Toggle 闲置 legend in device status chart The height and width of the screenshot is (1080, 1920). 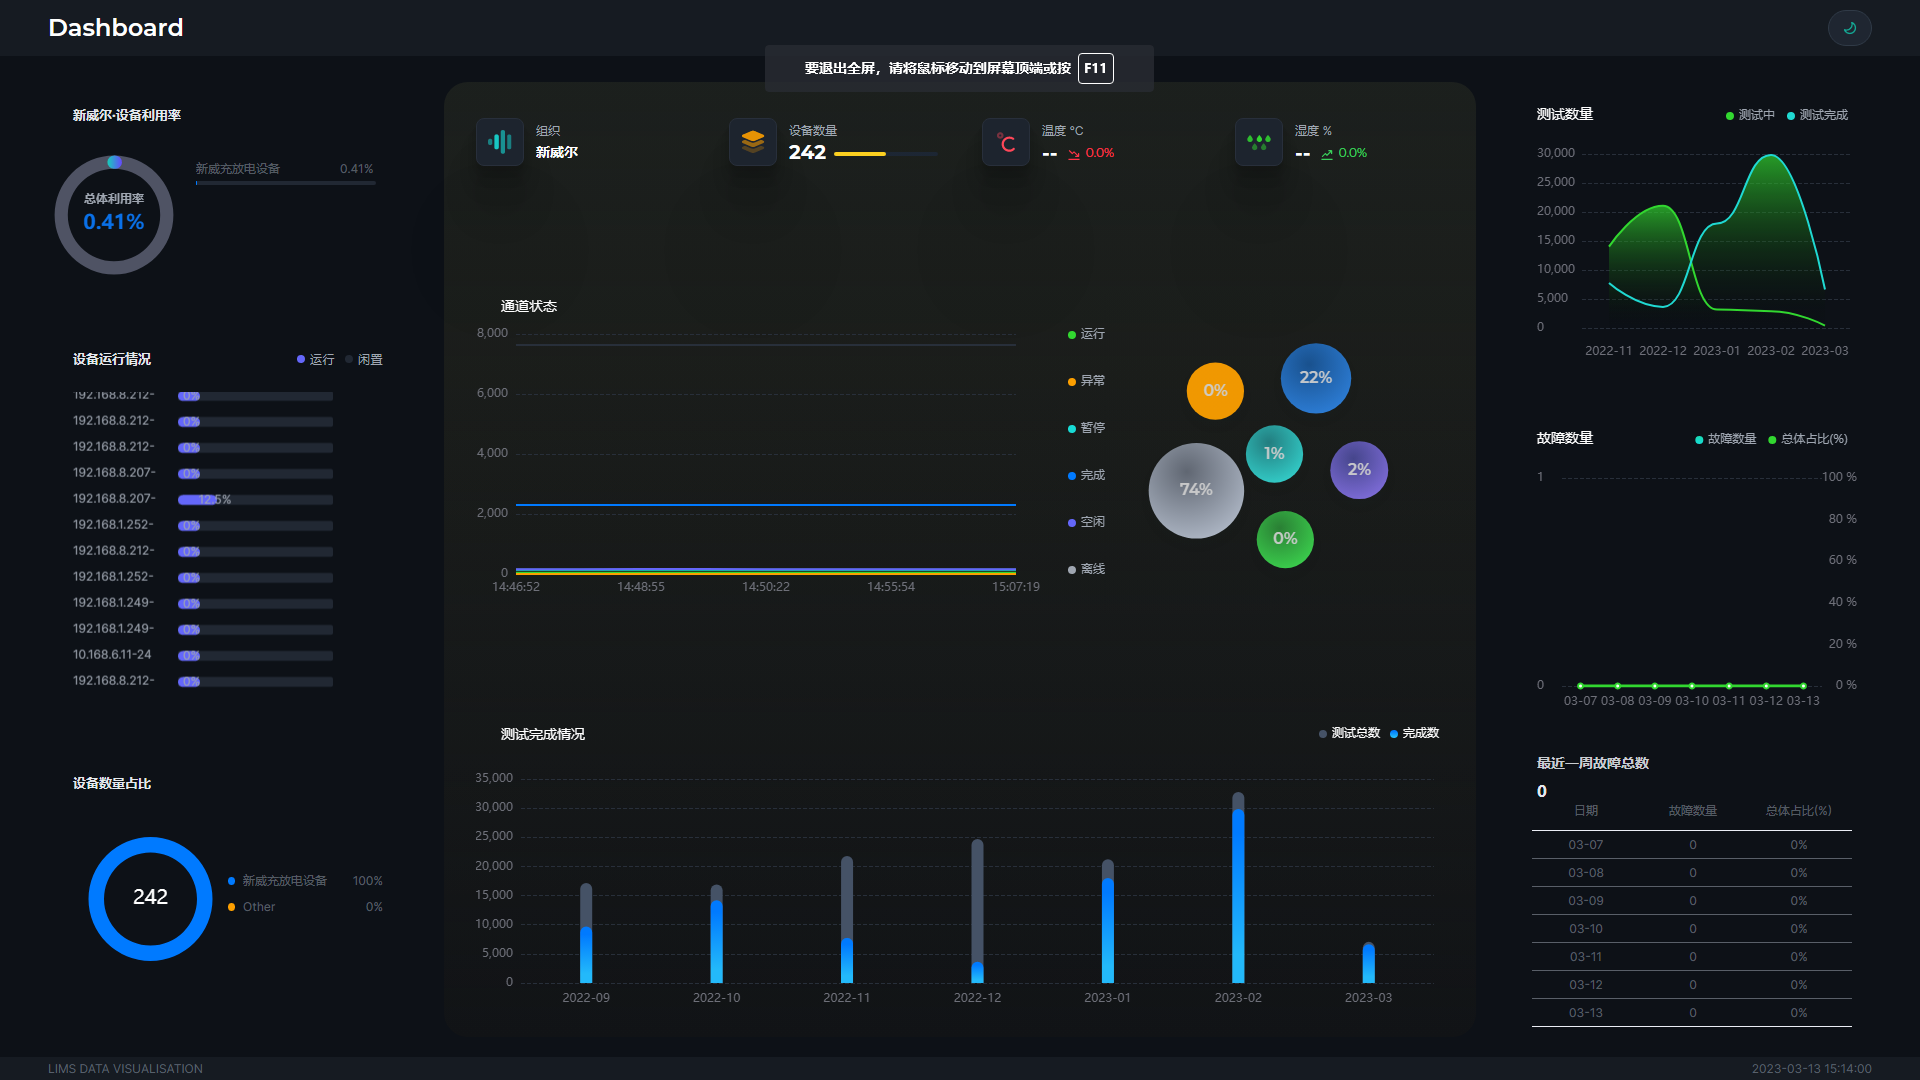tap(364, 360)
